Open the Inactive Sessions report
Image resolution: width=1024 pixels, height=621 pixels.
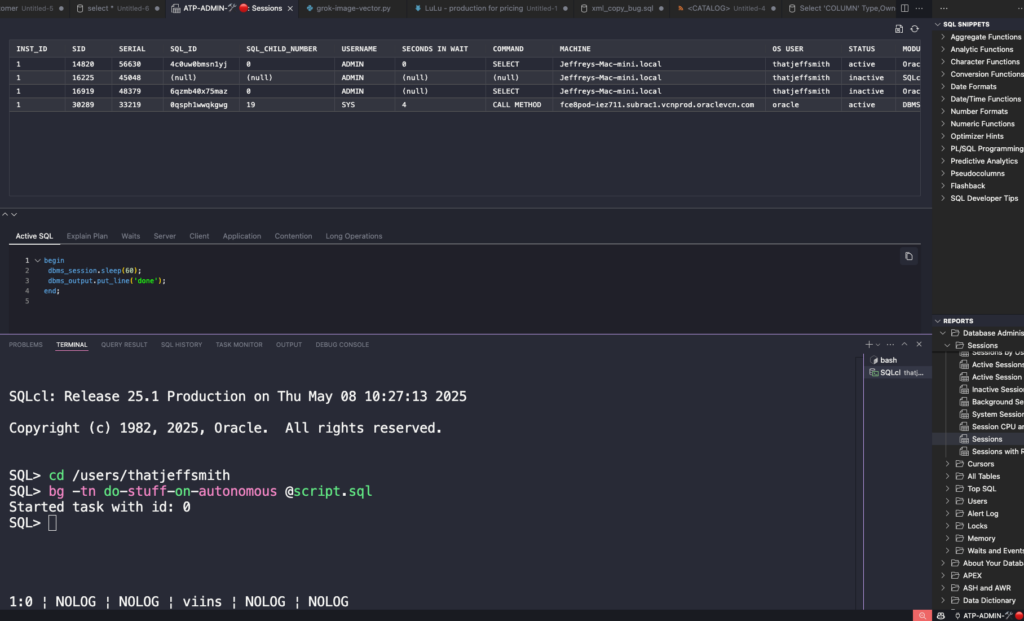tap(997, 390)
